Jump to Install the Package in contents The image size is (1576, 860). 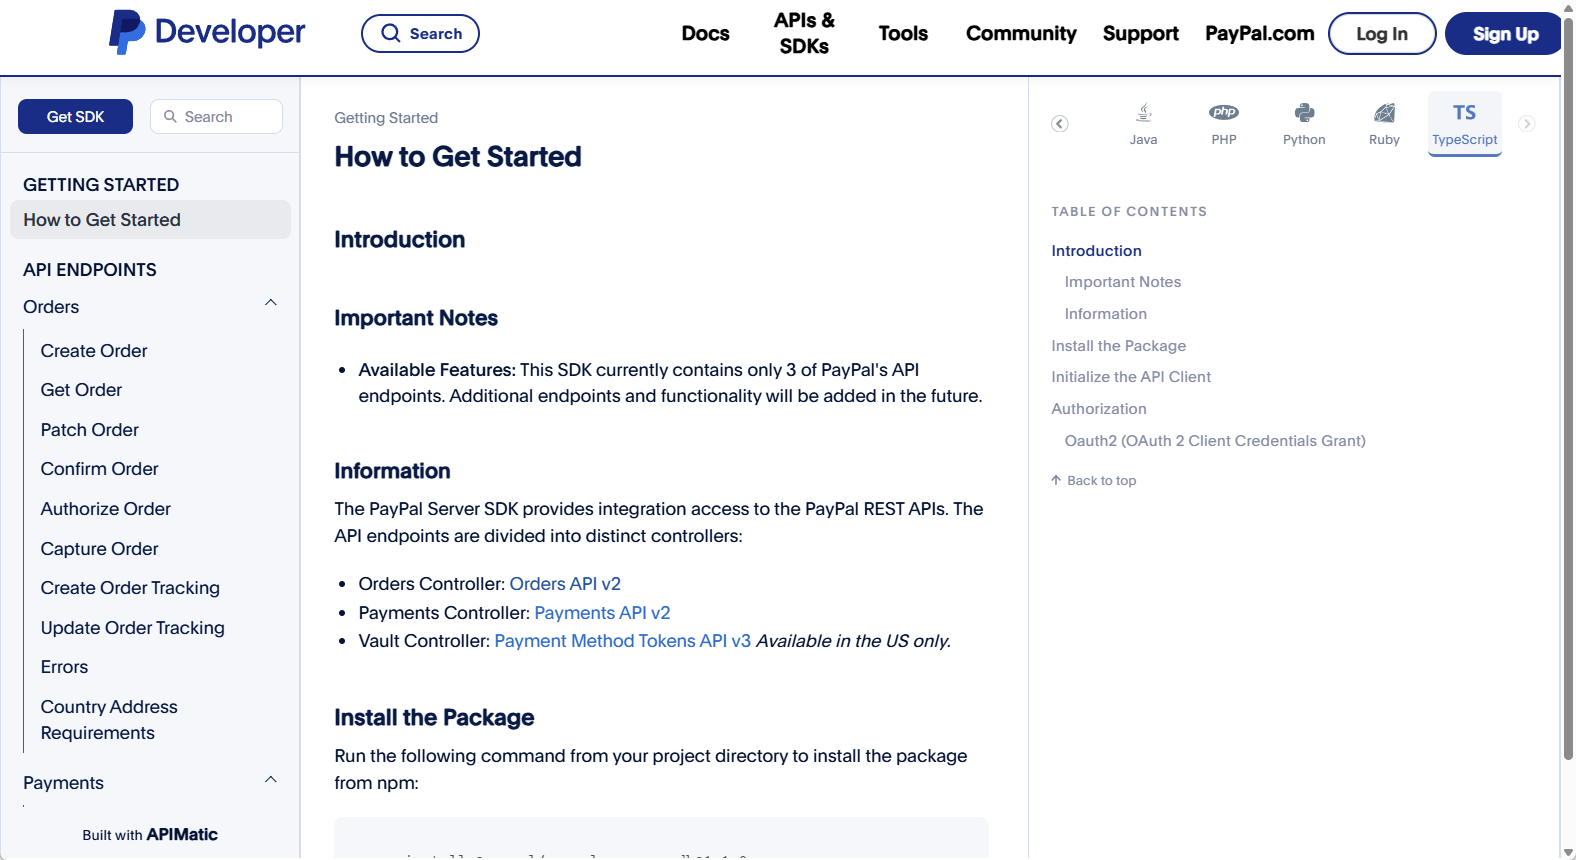[1118, 346]
